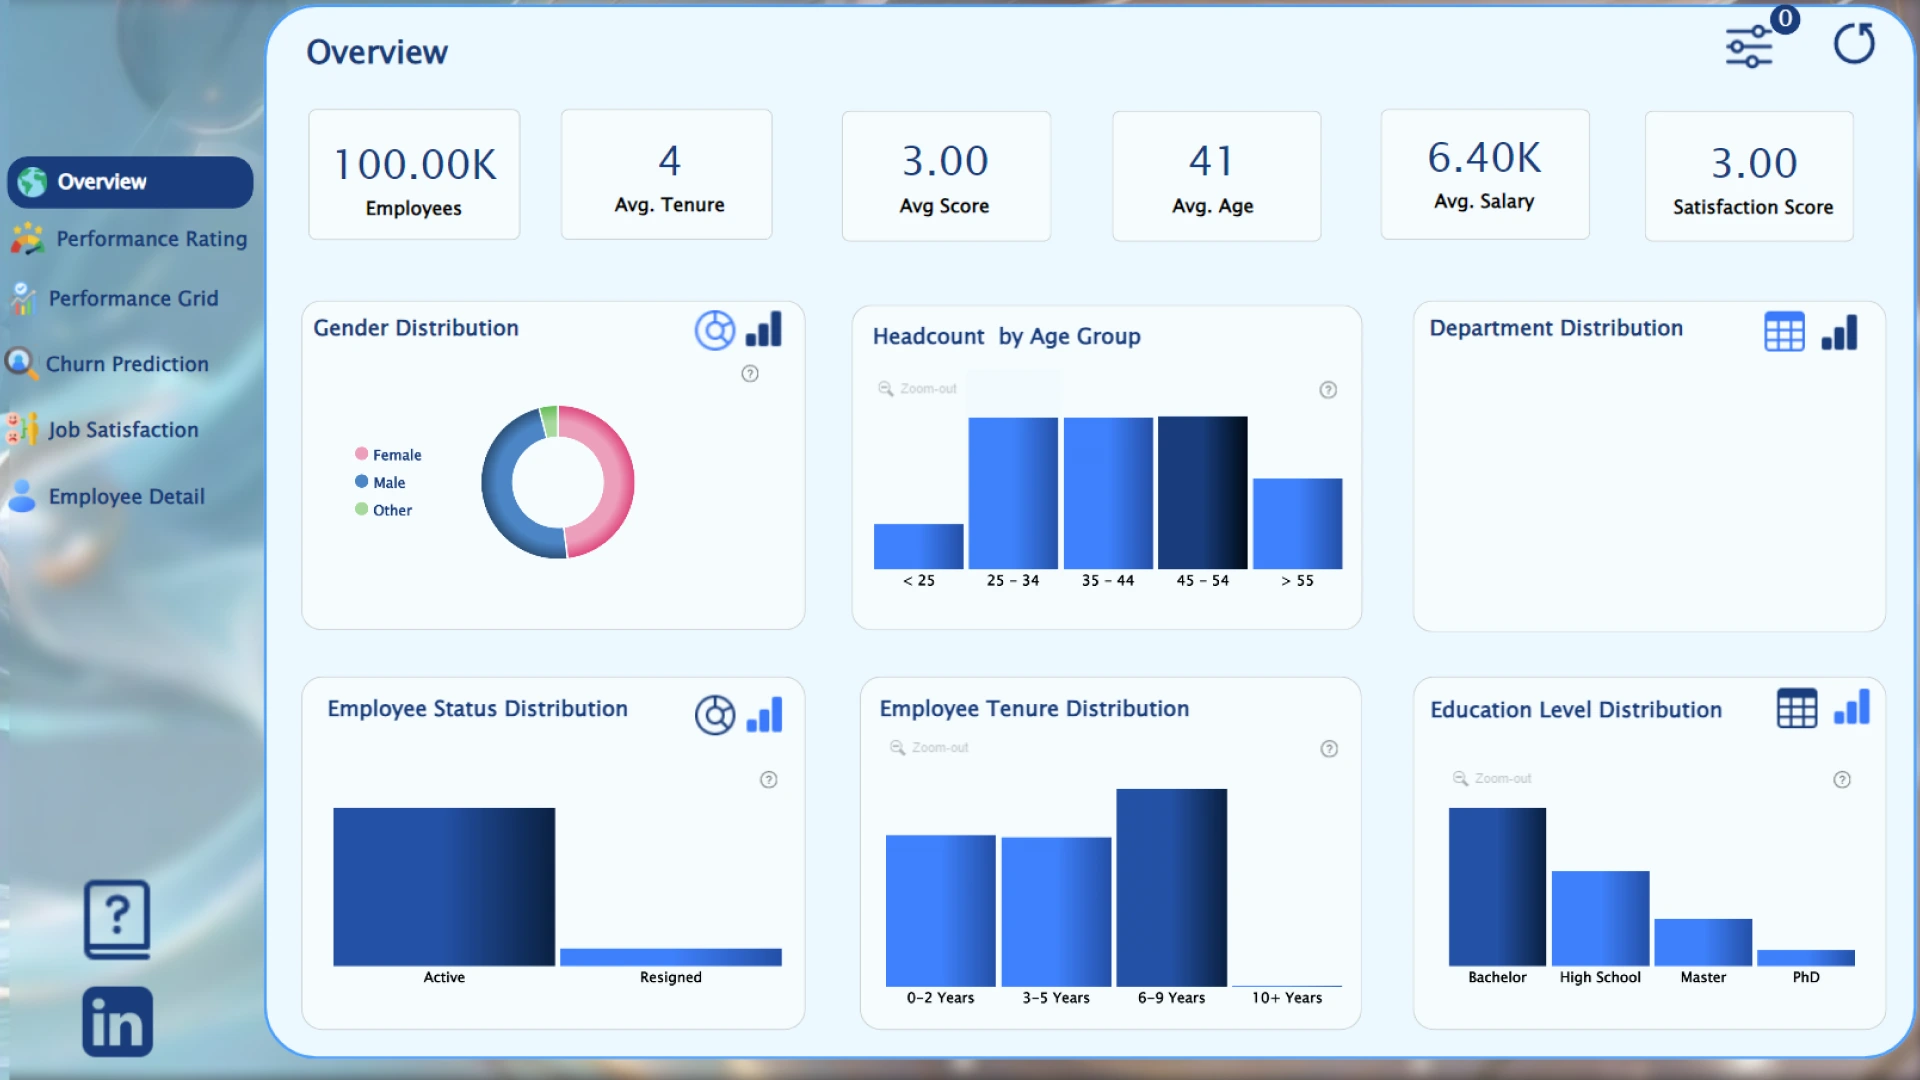Go to Performance Rating page

(x=152, y=239)
